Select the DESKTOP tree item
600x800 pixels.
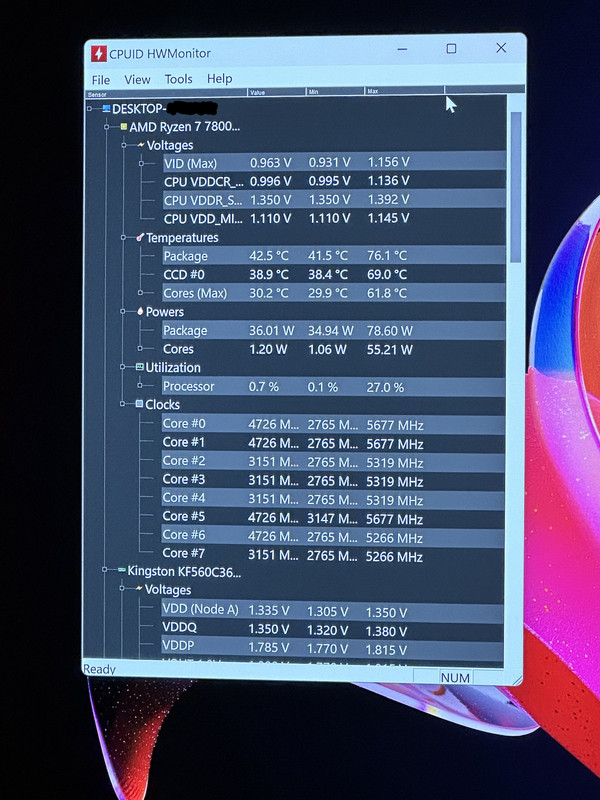point(164,109)
